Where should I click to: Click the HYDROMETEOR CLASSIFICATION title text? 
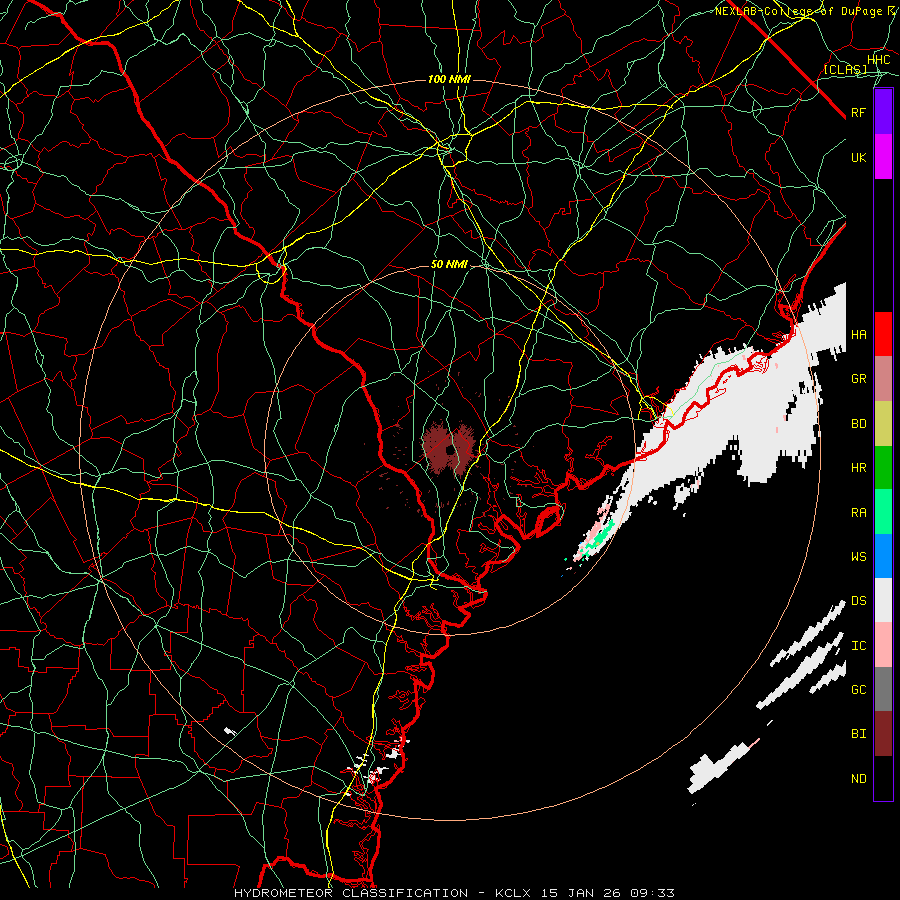[x=351, y=893]
